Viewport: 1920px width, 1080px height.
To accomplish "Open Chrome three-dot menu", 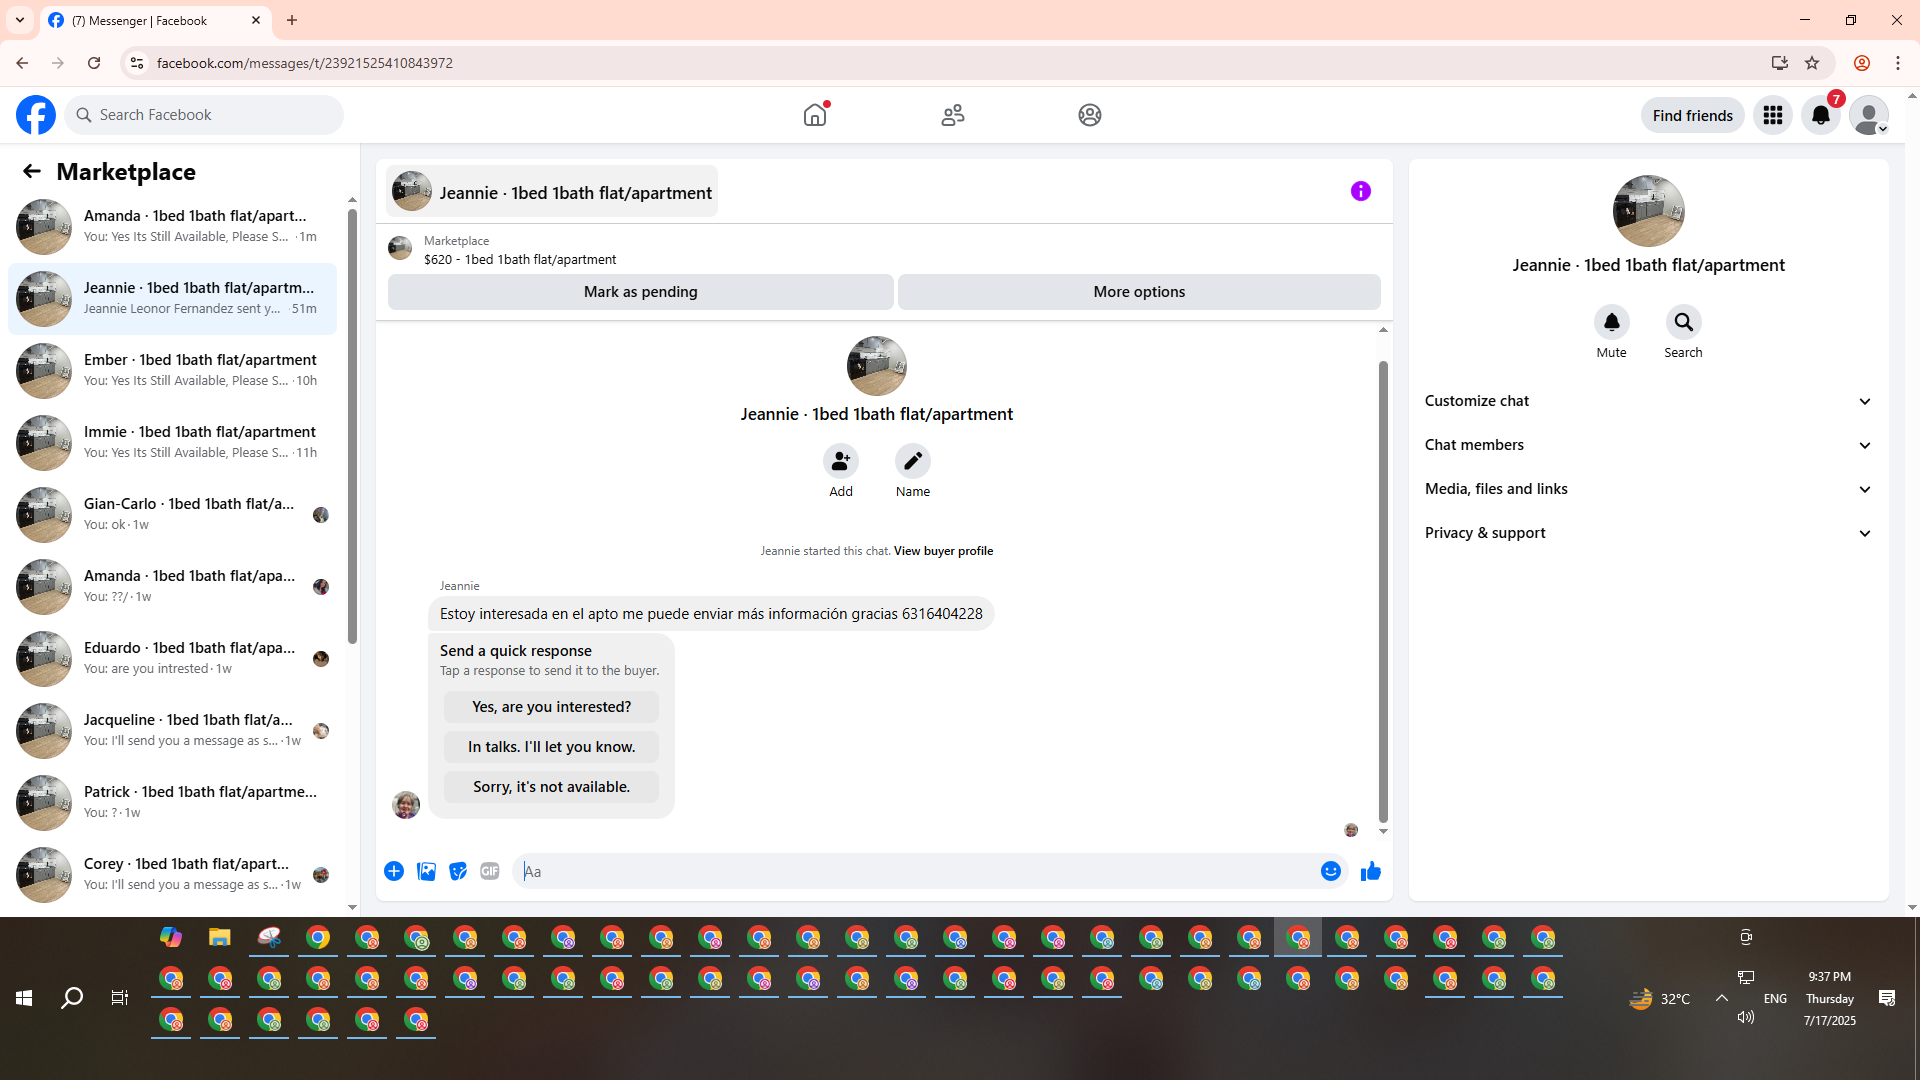I will pos(1898,63).
